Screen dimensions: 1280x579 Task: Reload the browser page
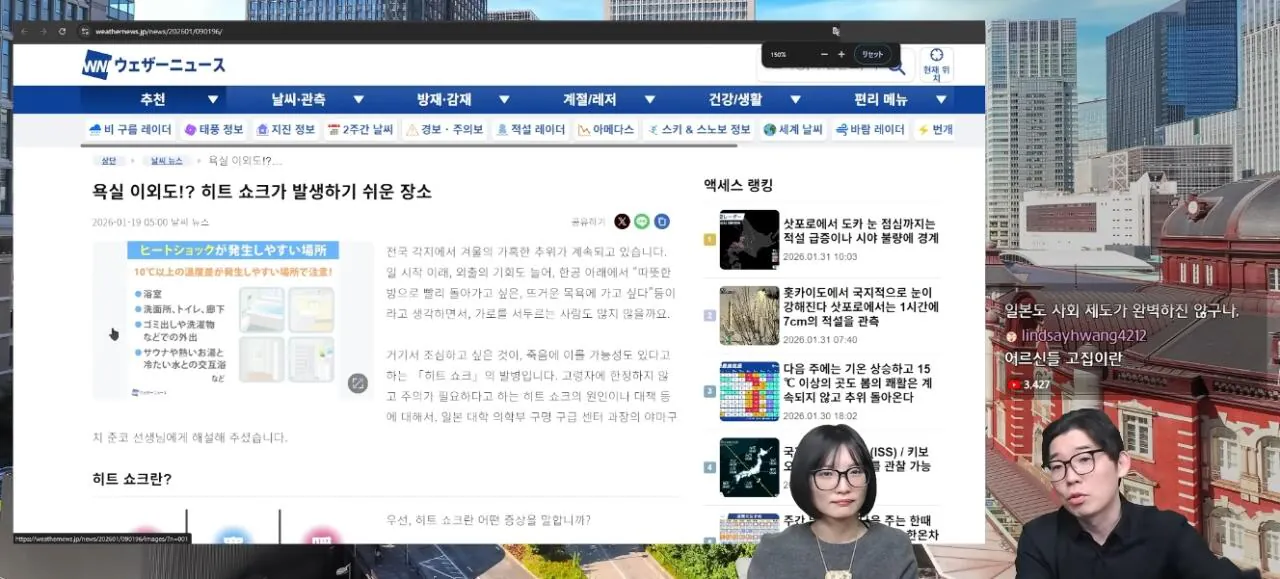point(62,31)
